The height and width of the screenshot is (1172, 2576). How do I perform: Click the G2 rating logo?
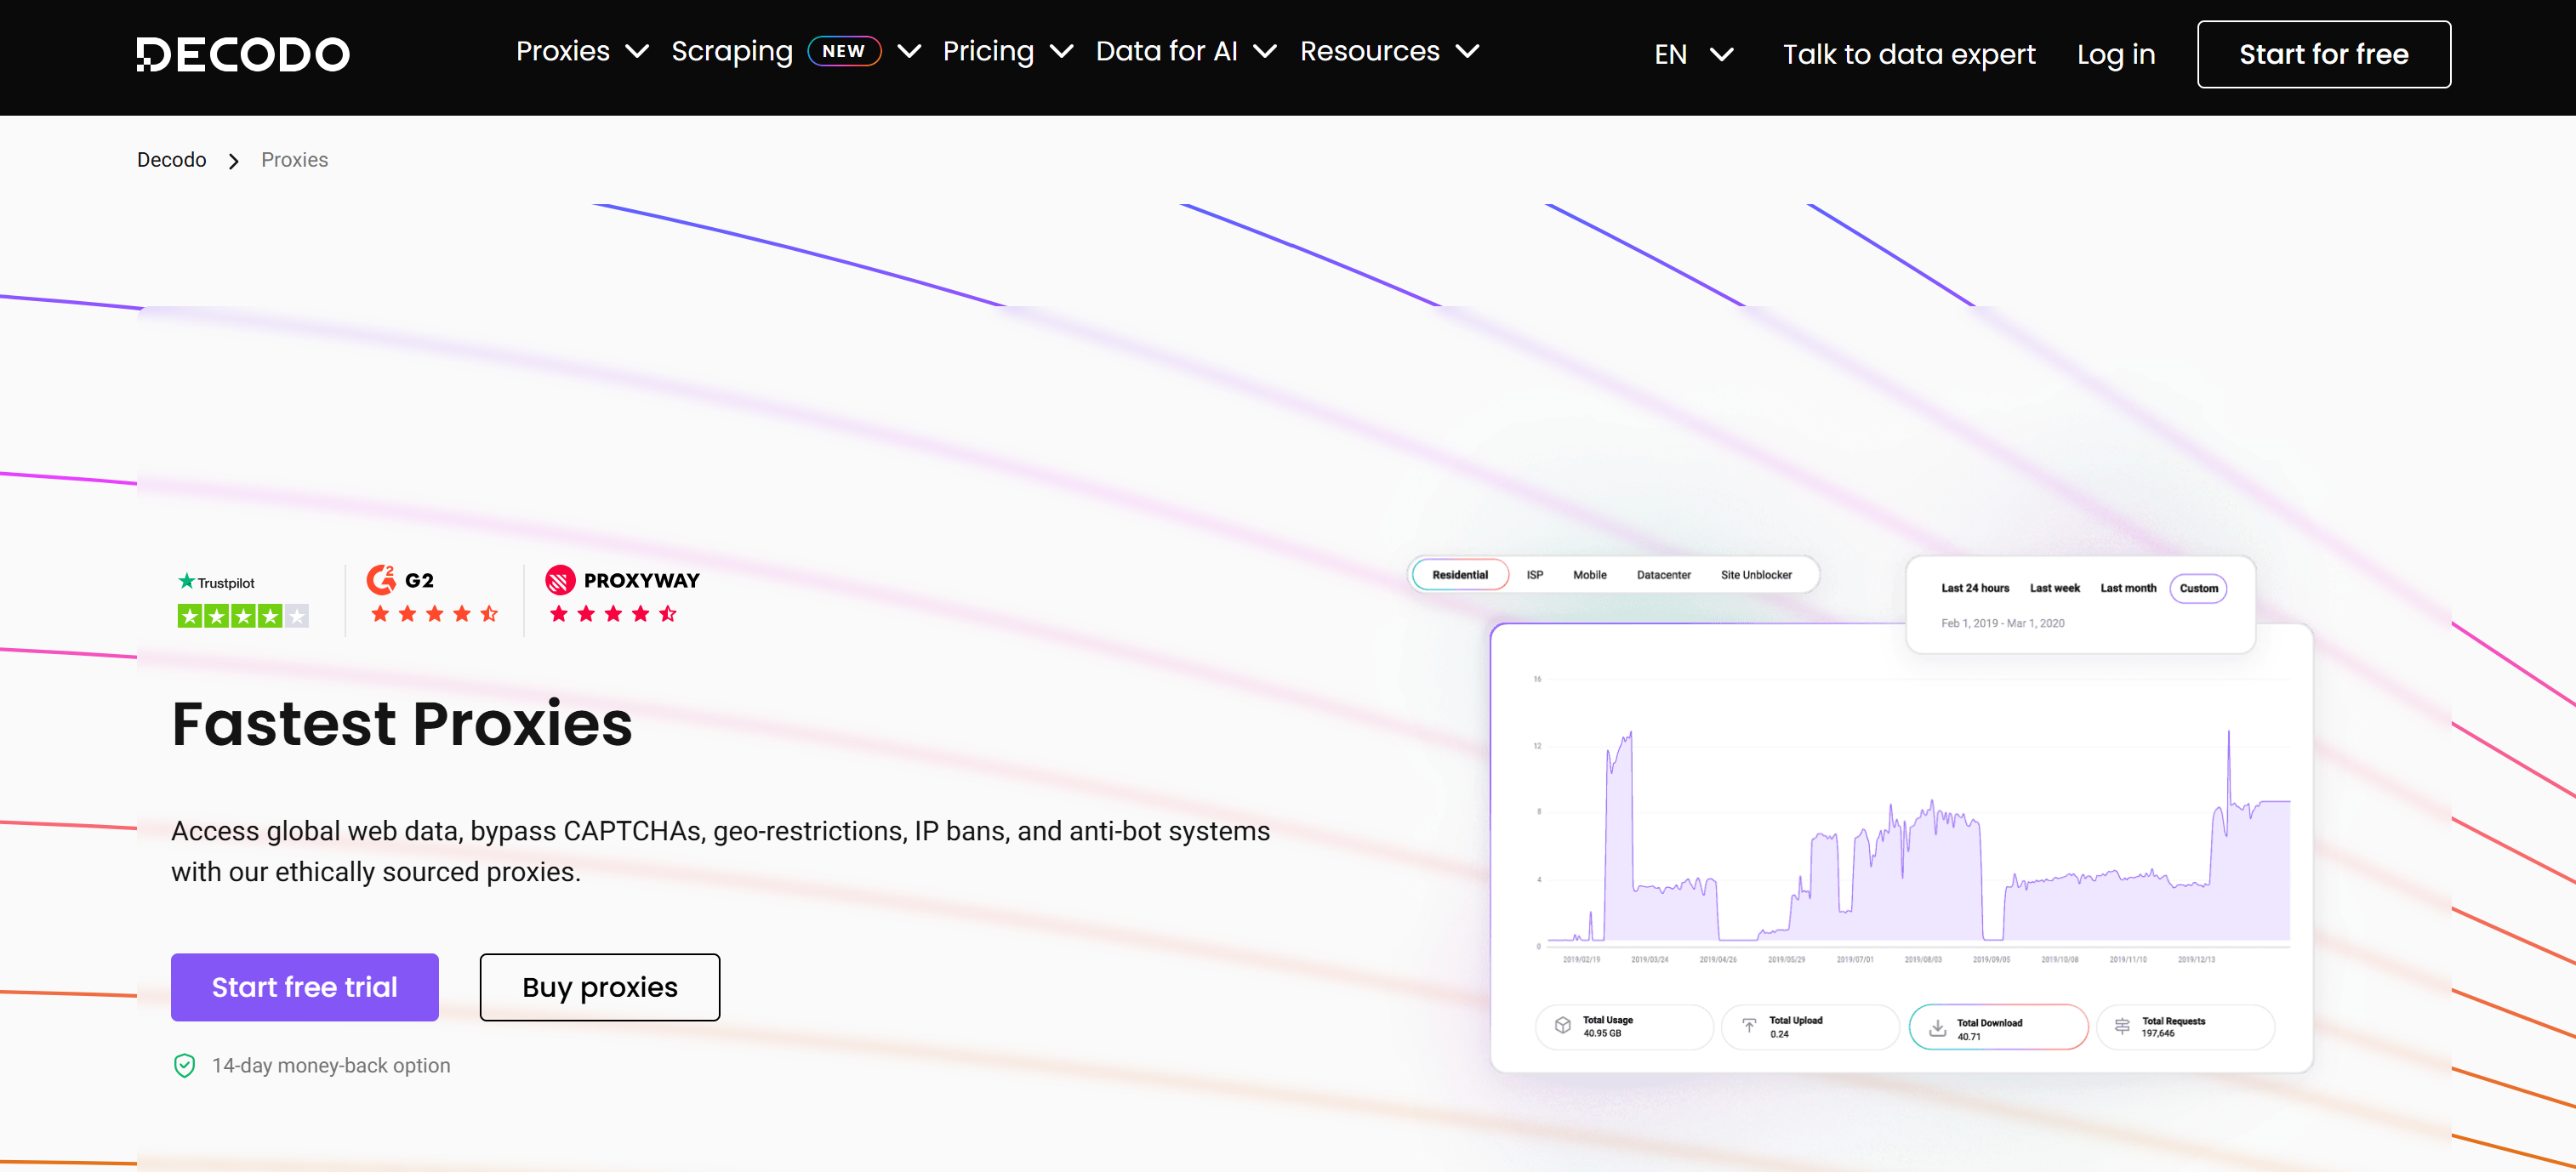coord(400,580)
